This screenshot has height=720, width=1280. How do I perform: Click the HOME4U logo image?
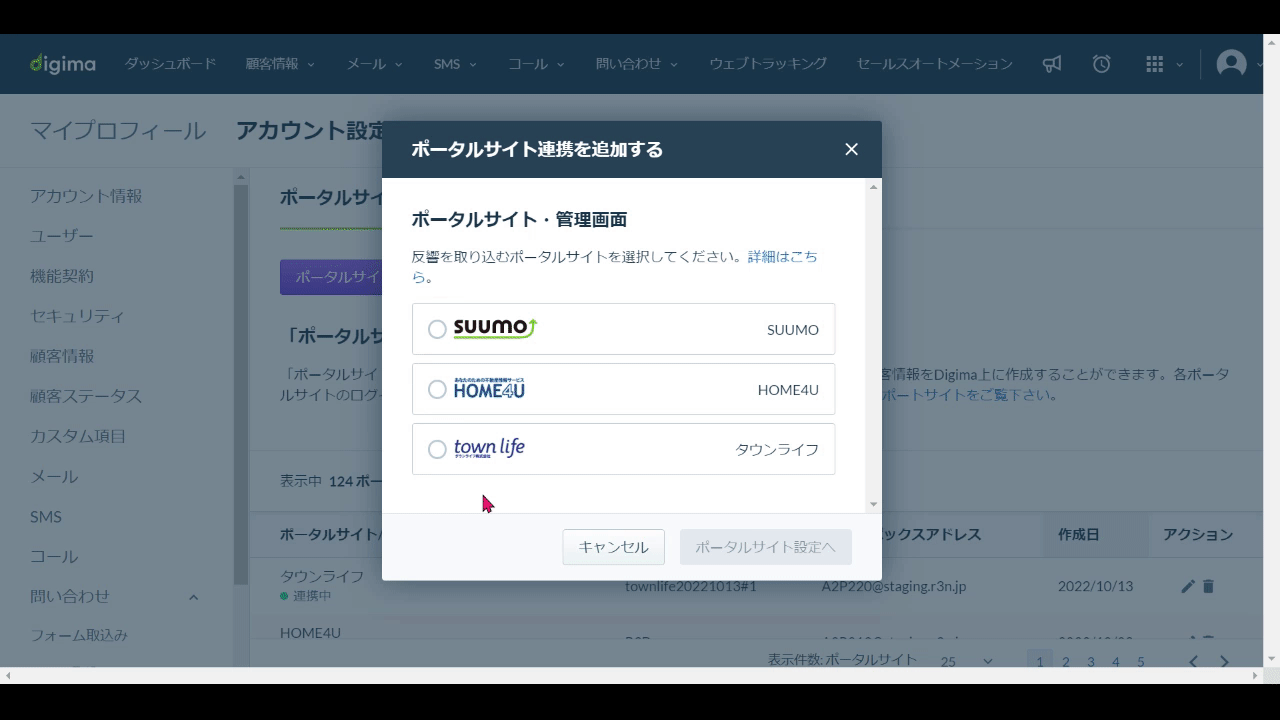[x=489, y=389]
